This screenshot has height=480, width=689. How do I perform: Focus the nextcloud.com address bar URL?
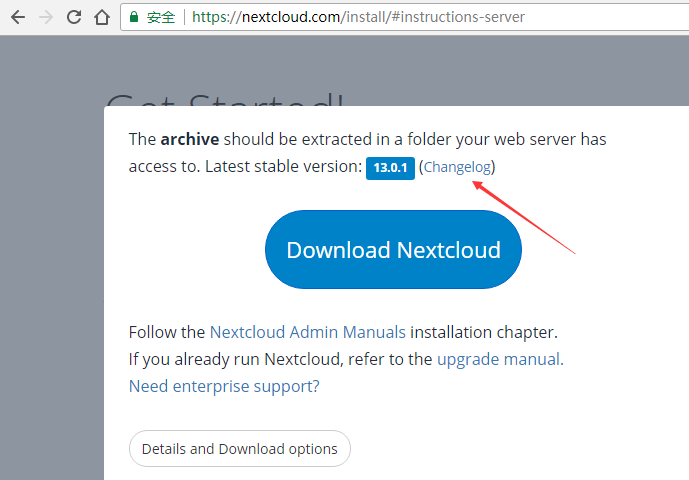click(x=358, y=17)
